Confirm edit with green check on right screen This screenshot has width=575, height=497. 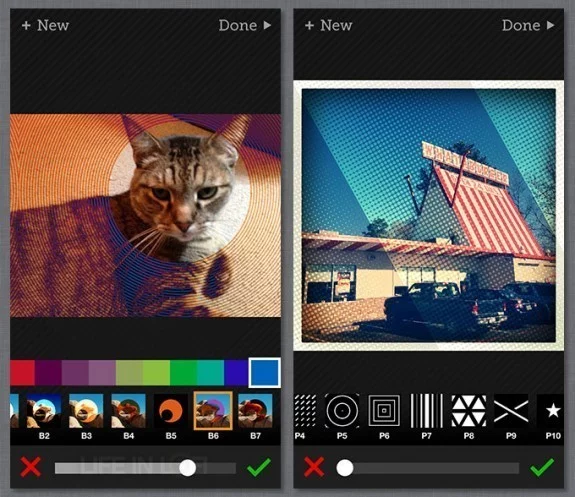[542, 467]
